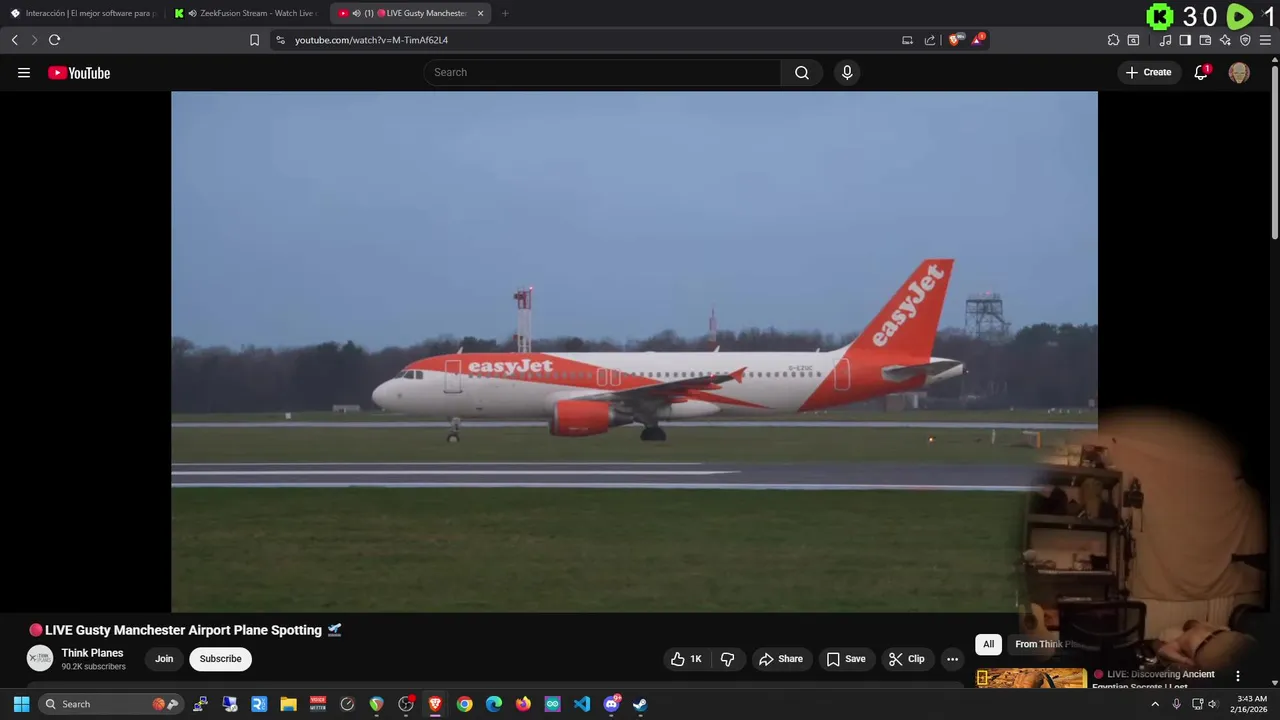This screenshot has width=1280, height=720.
Task: Open Brave Wallet icon
Action: point(1205,40)
